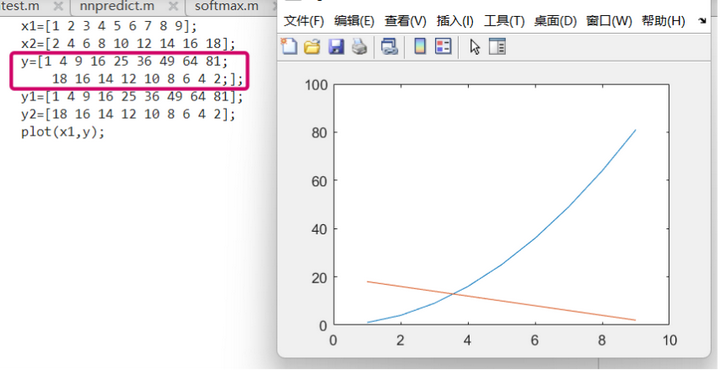
Task: Click the code line y=[1 4 9 16 25
Action: pyautogui.click(x=124, y=62)
